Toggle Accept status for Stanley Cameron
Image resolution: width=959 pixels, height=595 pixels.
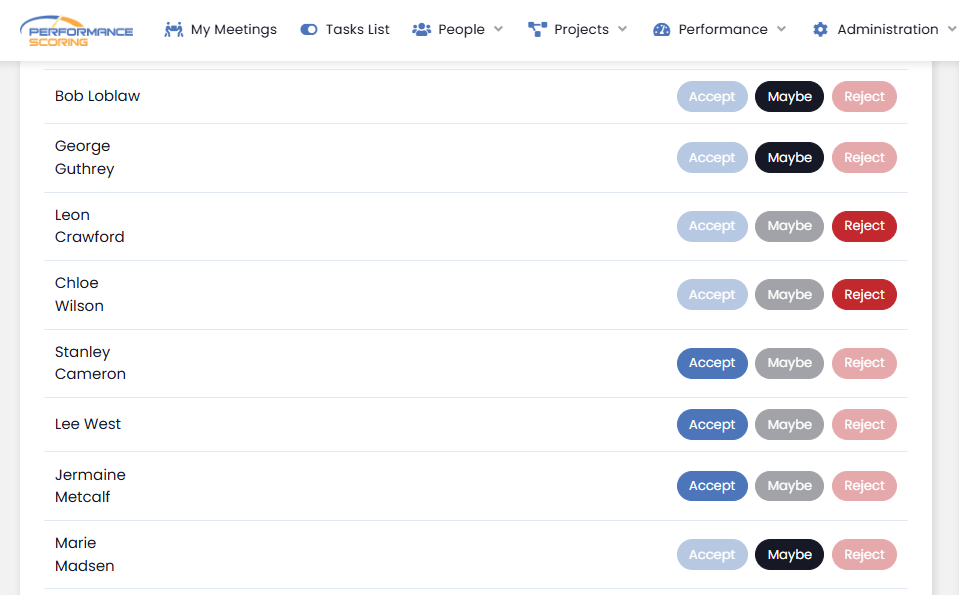712,363
